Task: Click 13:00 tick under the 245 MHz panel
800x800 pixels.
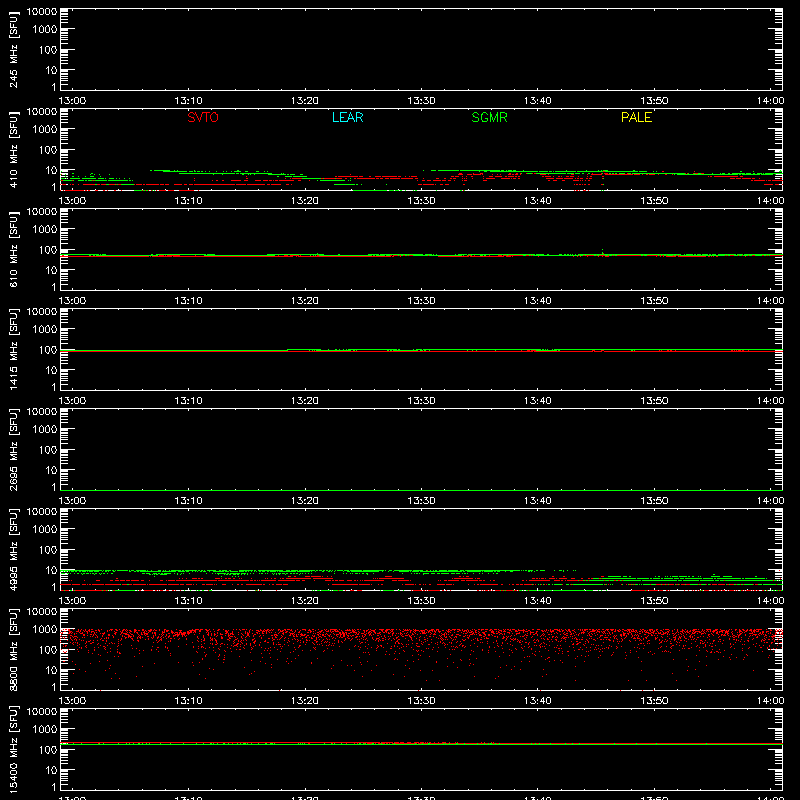Action: coord(72,101)
